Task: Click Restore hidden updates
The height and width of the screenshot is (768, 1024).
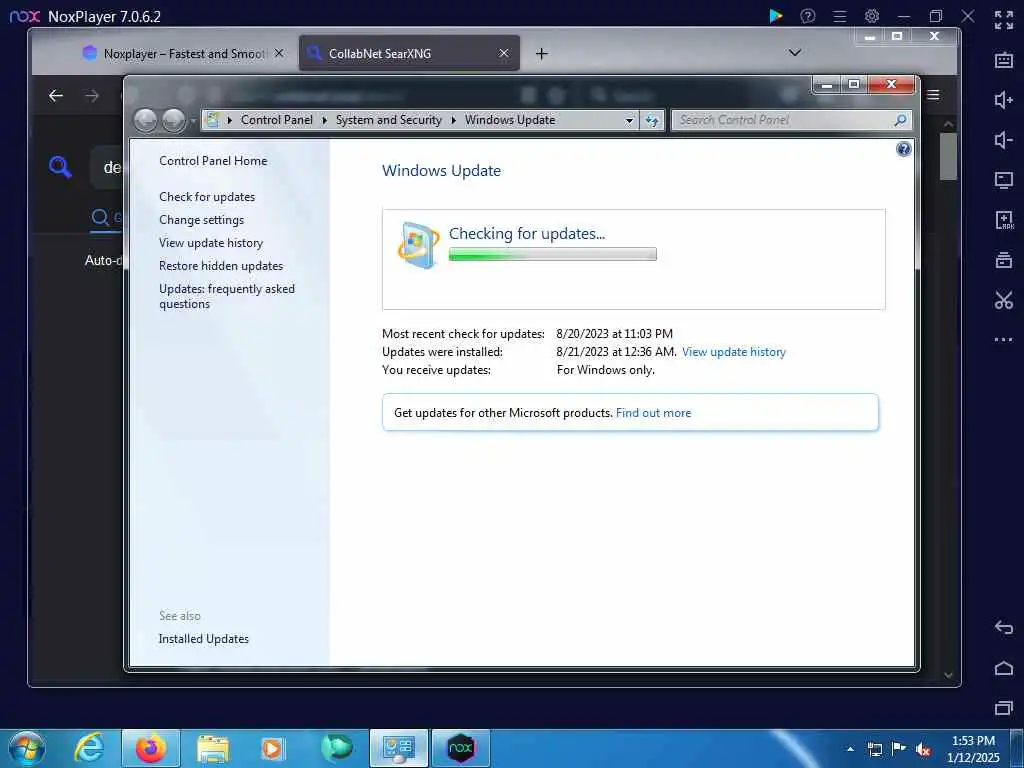Action: tap(221, 266)
